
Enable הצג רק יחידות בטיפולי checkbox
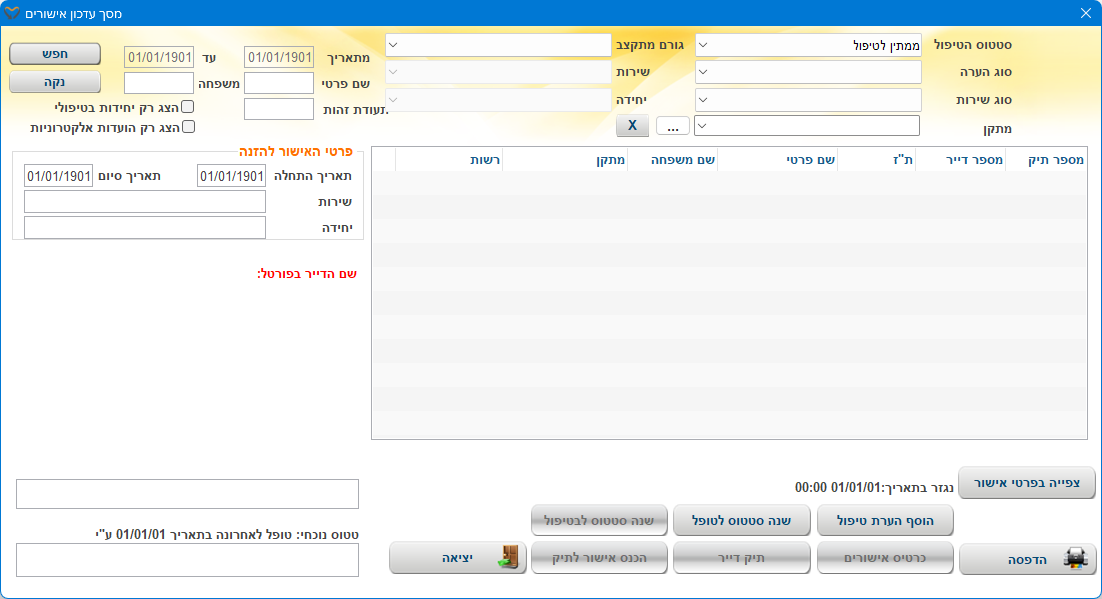(187, 107)
